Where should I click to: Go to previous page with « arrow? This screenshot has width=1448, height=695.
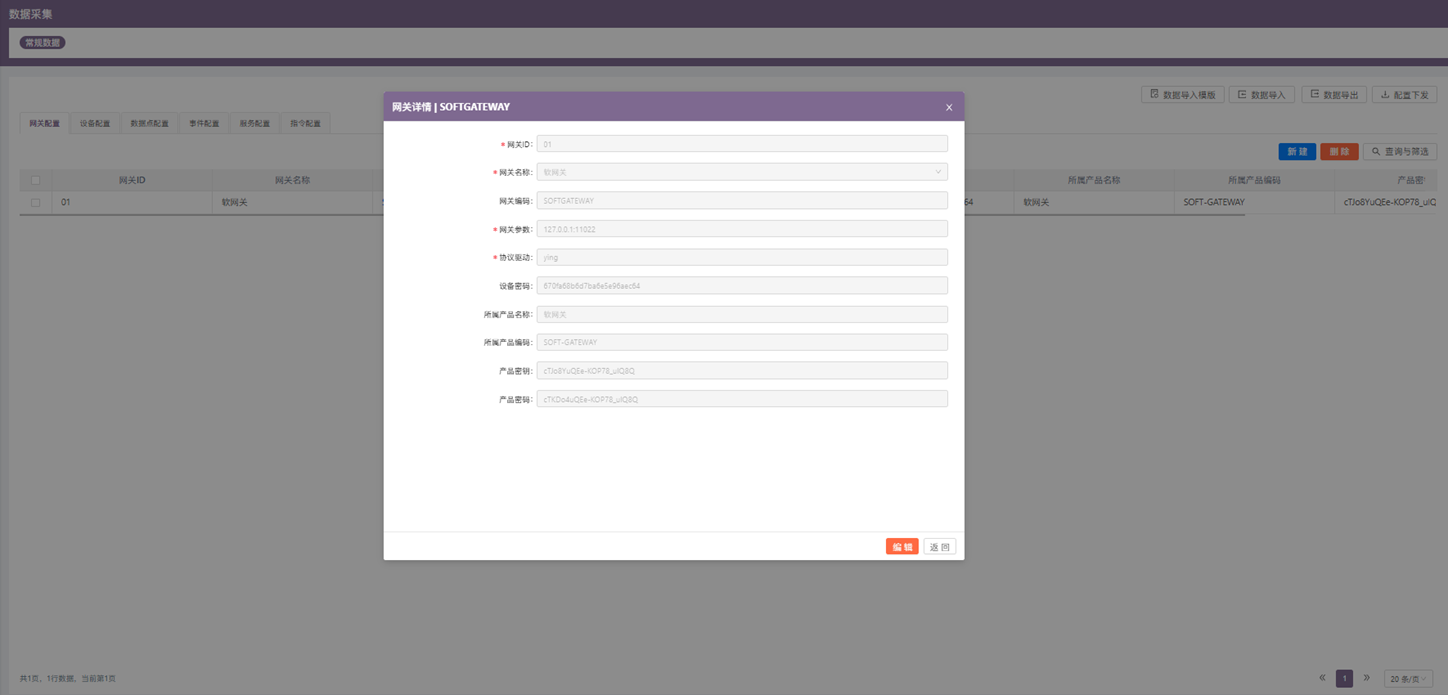pyautogui.click(x=1323, y=678)
